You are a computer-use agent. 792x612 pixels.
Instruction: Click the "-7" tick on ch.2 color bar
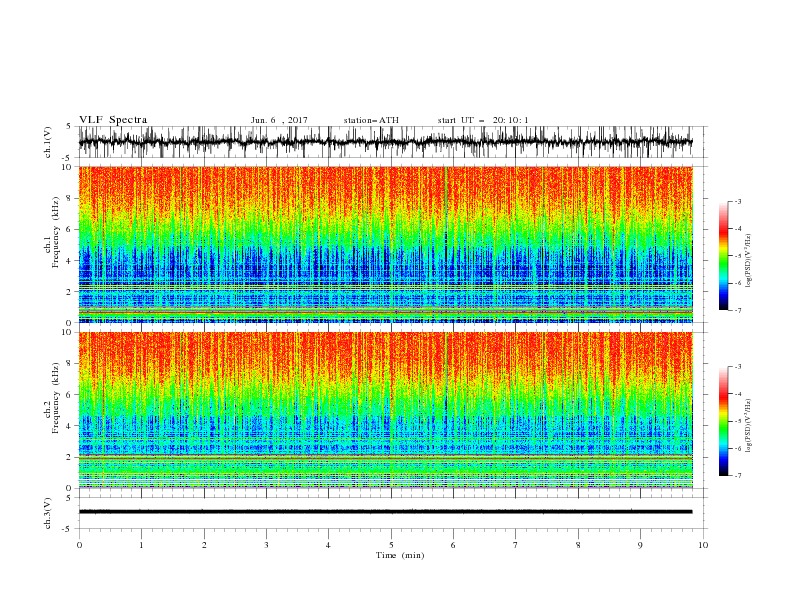737,476
